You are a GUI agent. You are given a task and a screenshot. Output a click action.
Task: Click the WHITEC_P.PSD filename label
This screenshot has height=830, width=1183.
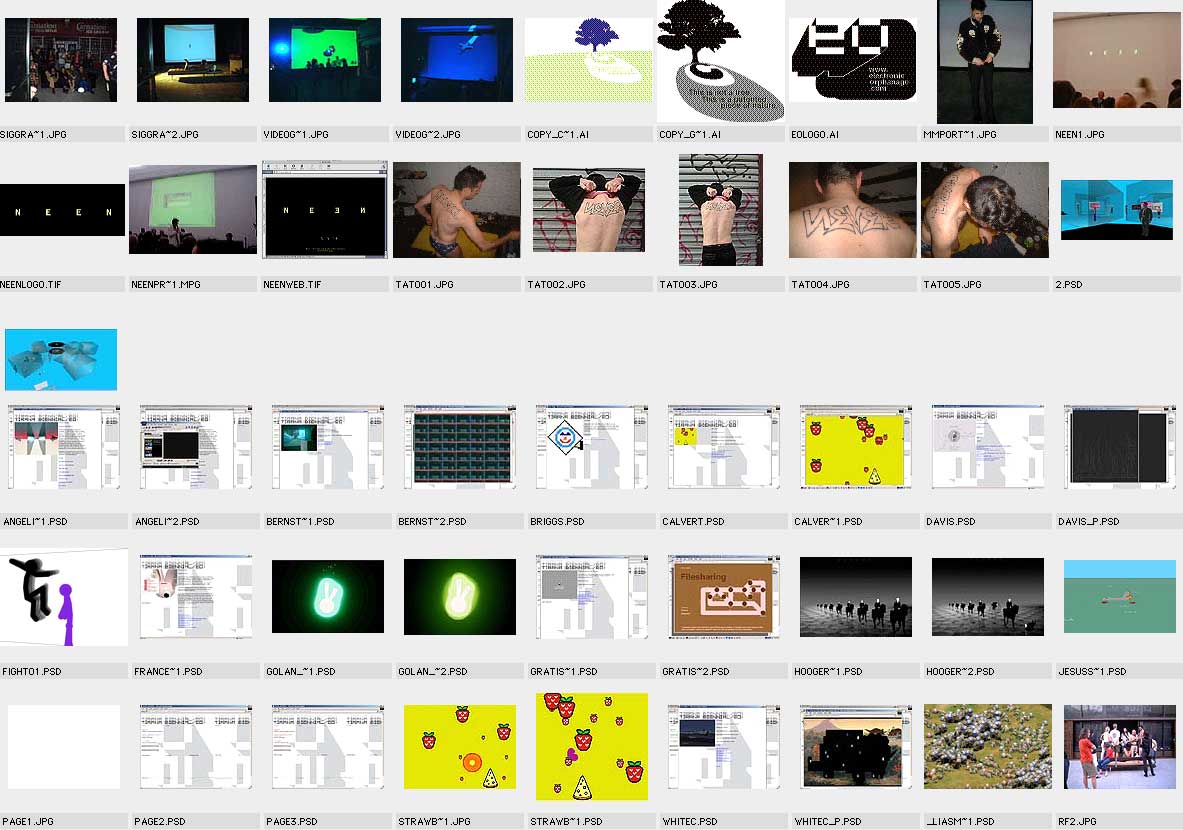pos(827,822)
